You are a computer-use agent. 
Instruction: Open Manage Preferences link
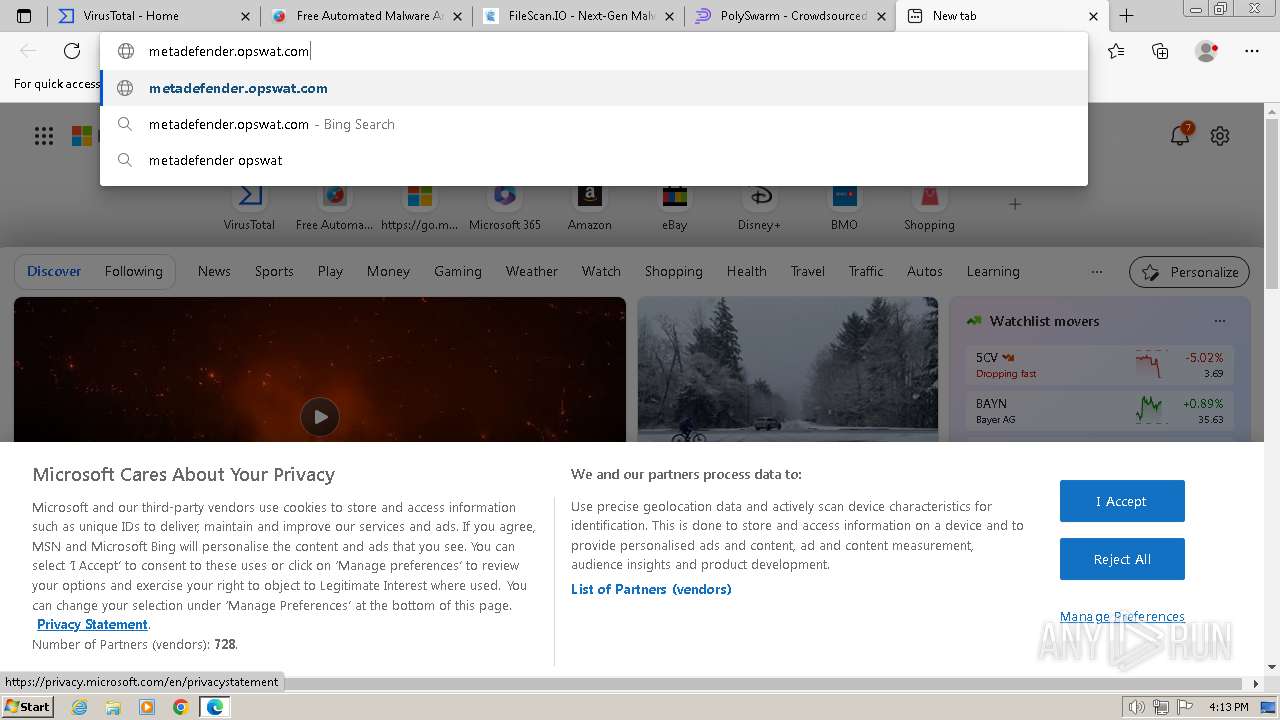(1122, 616)
